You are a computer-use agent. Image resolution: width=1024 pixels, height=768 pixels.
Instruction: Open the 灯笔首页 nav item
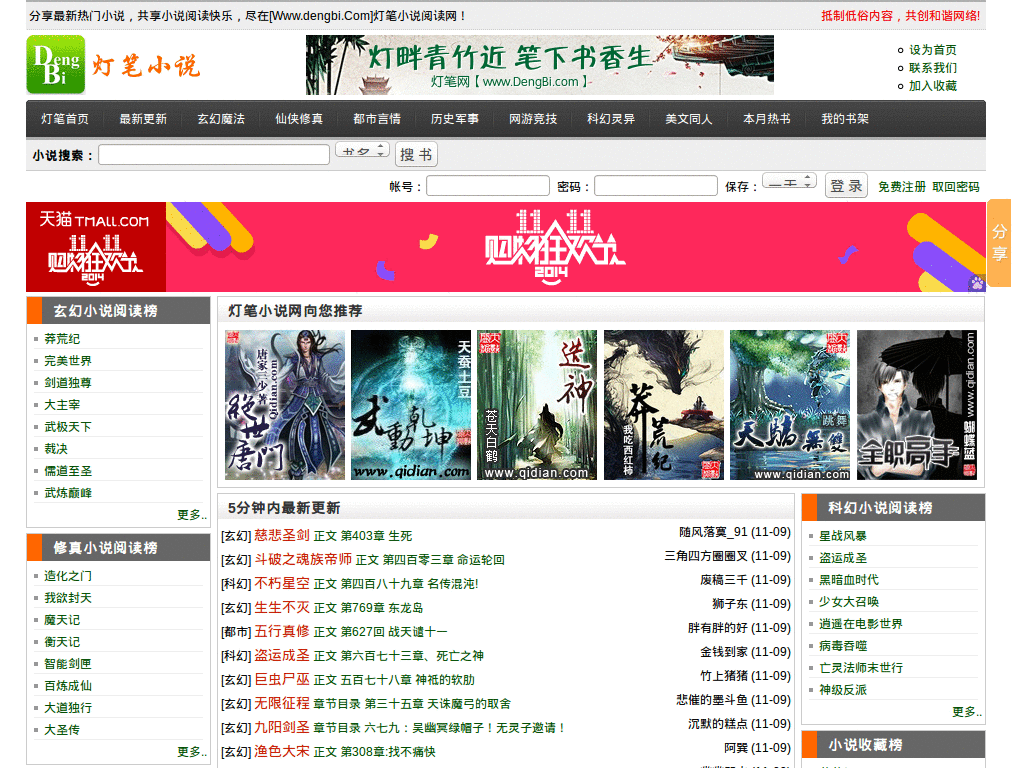pos(65,119)
